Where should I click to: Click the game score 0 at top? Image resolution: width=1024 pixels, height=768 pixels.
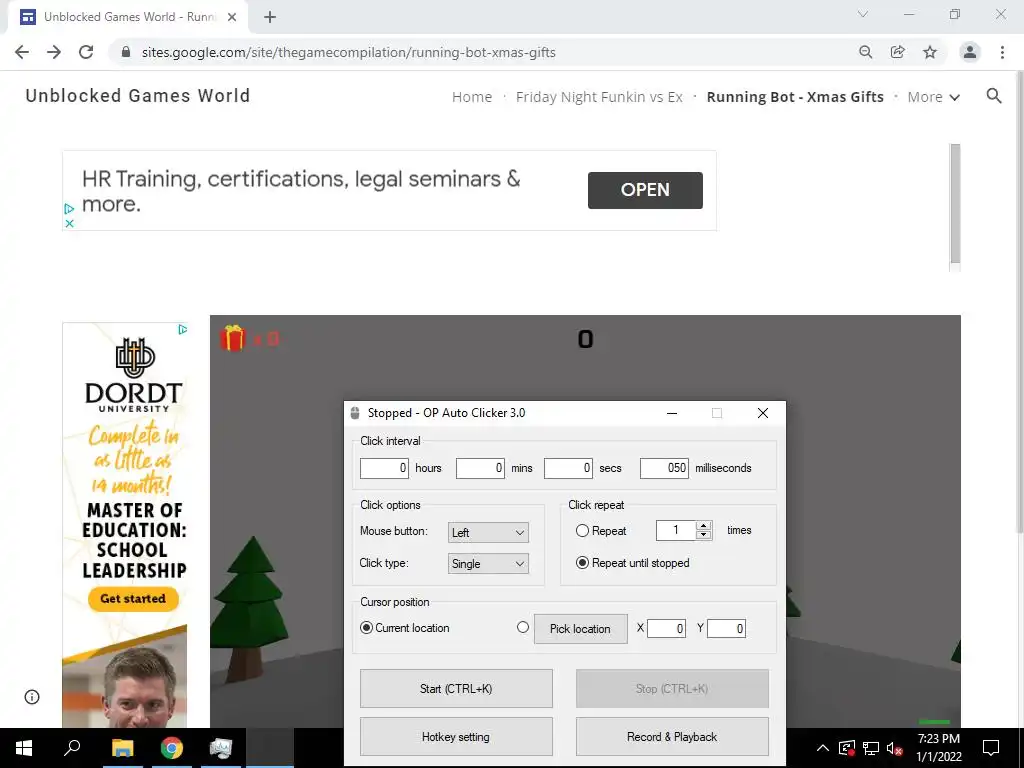(585, 339)
